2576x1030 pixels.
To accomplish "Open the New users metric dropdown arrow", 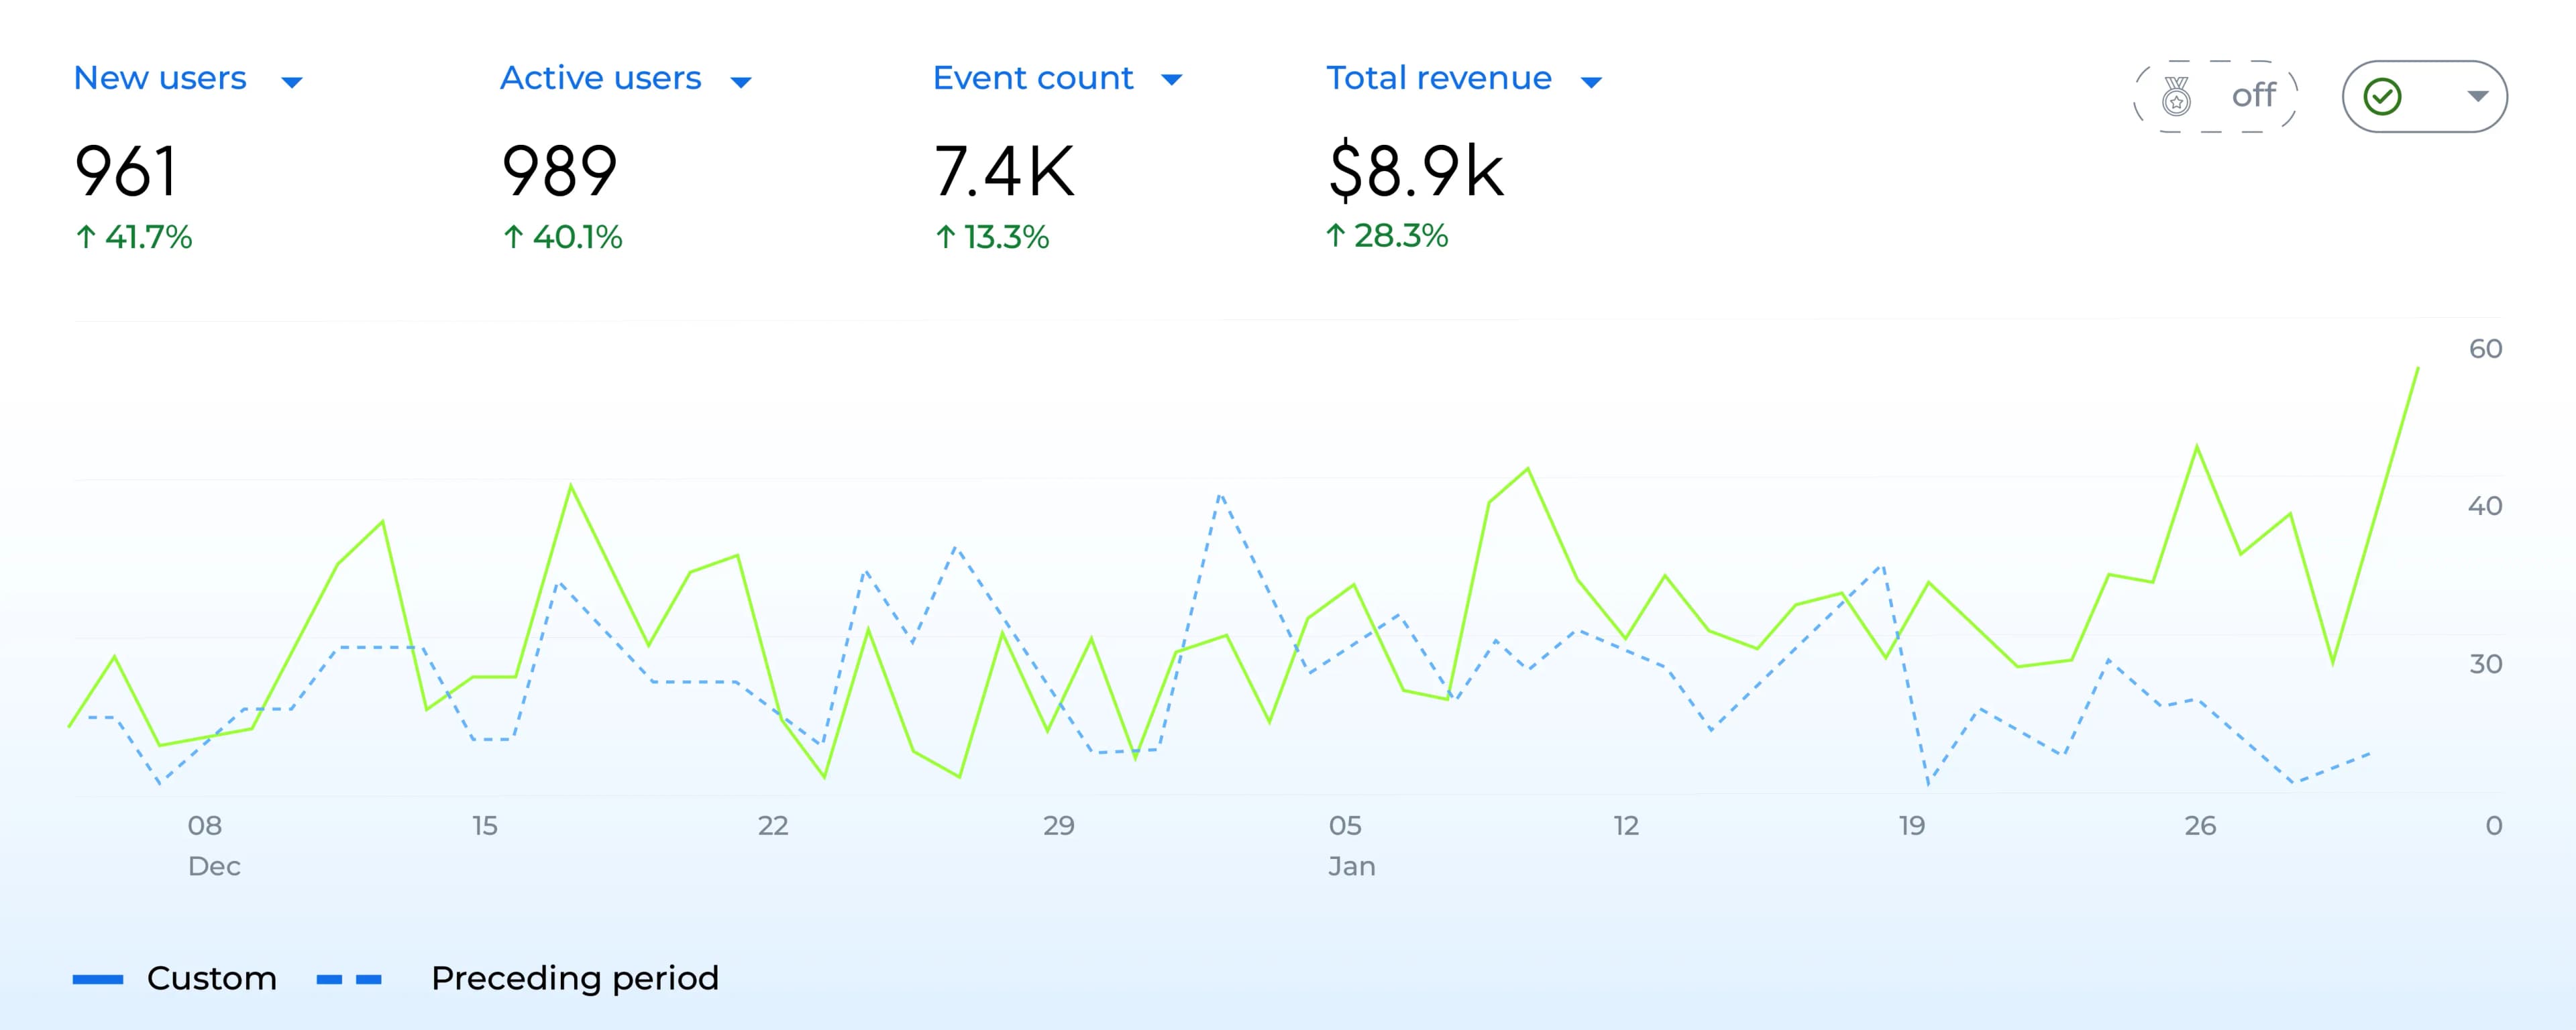I will [292, 82].
